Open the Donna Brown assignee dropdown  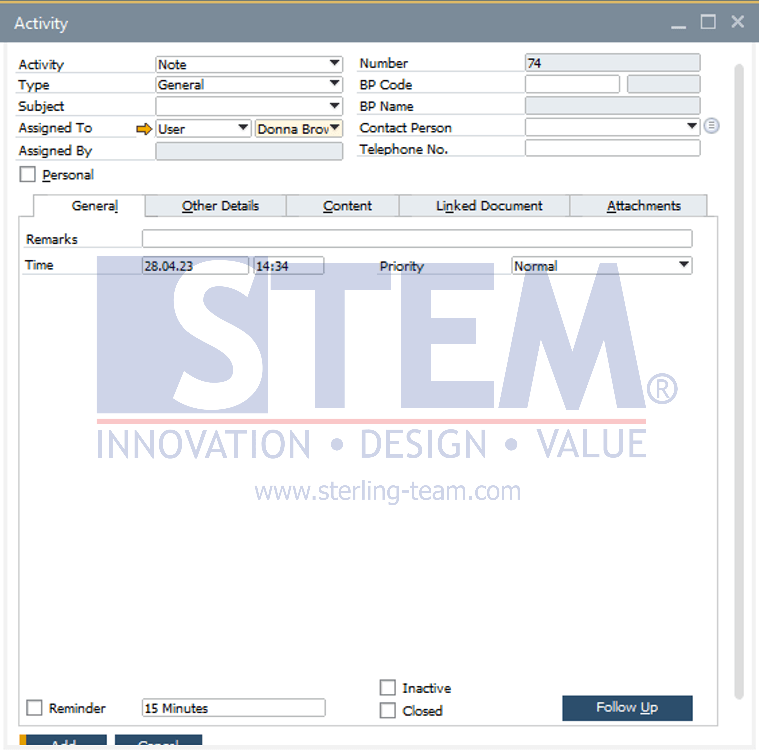299,129
